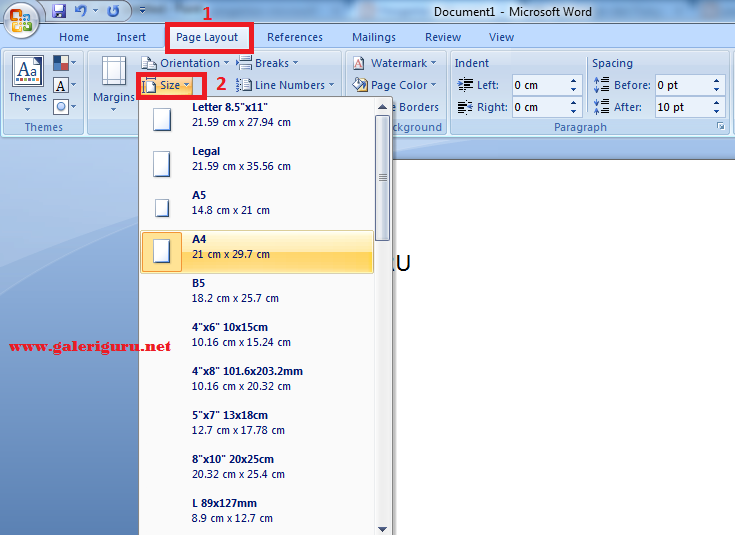Viewport: 735px width, 535px height.
Task: Click the Indent Left icon
Action: [x=465, y=85]
